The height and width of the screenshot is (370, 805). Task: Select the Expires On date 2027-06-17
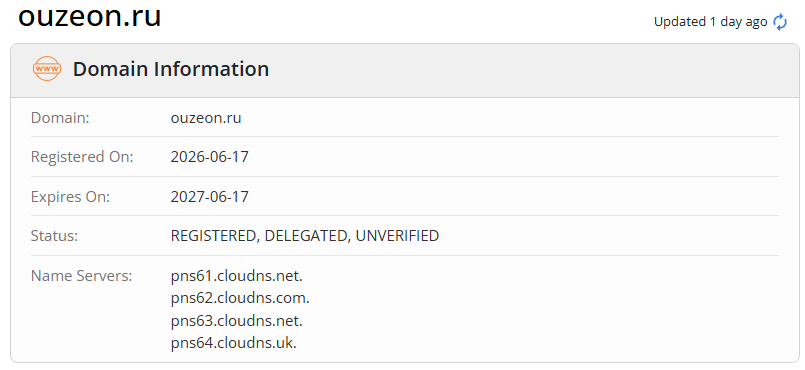pyautogui.click(x=209, y=197)
